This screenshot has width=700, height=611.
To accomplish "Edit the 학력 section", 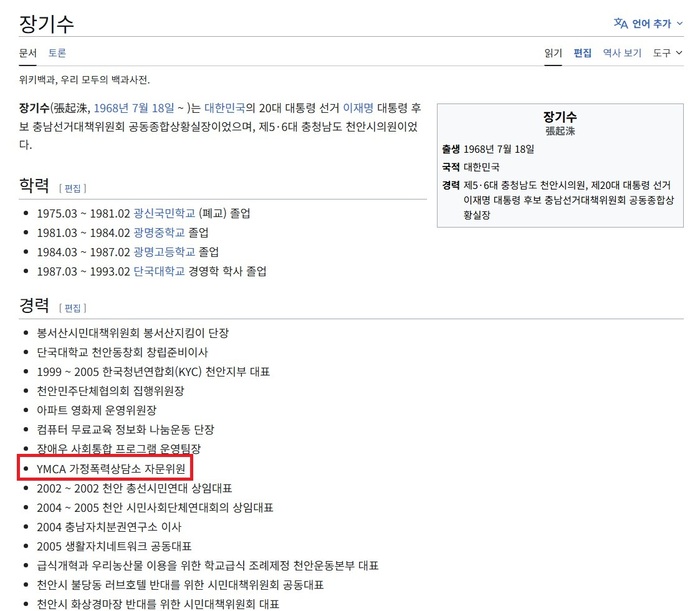I will [x=73, y=187].
